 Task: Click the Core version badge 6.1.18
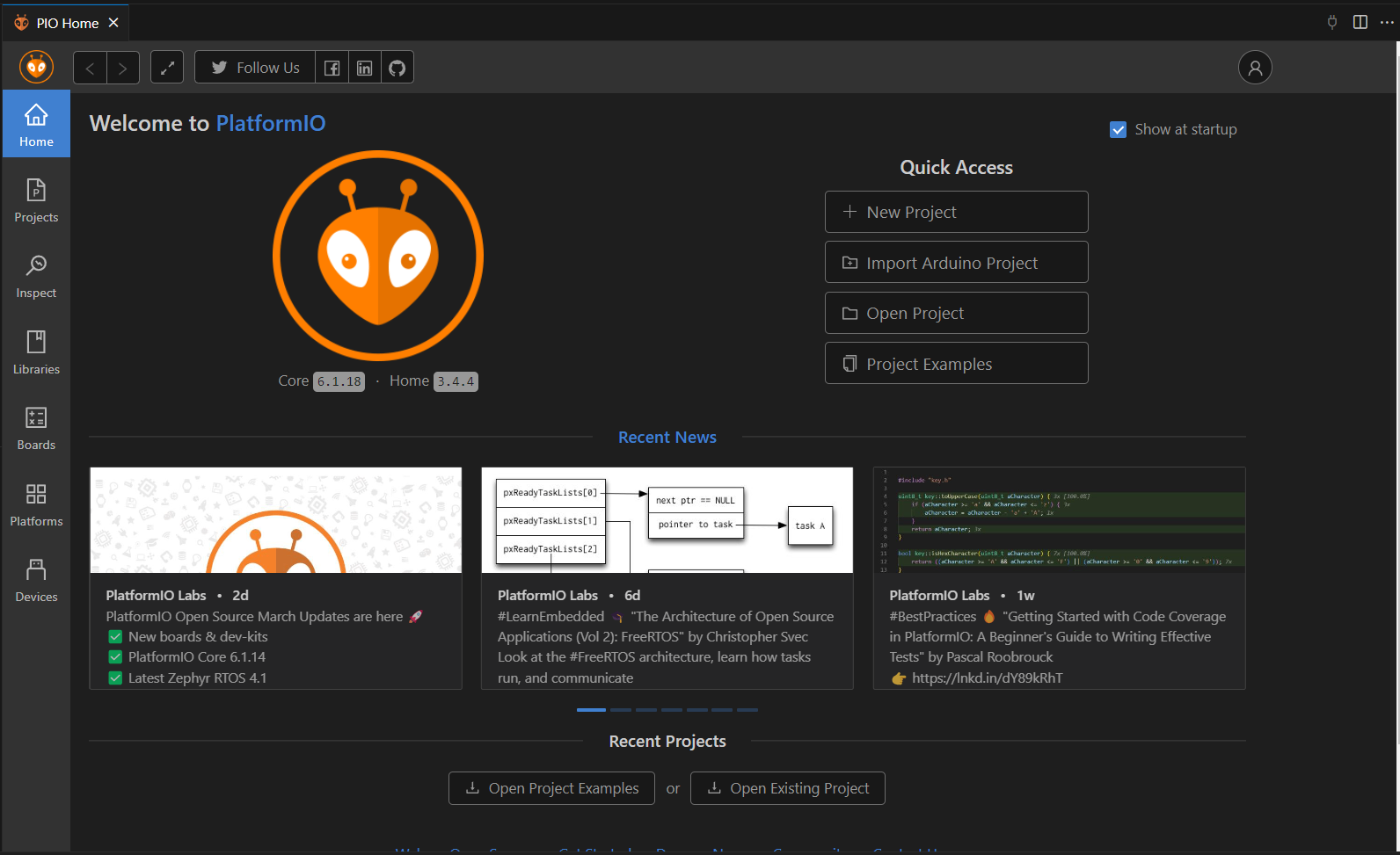tap(339, 381)
